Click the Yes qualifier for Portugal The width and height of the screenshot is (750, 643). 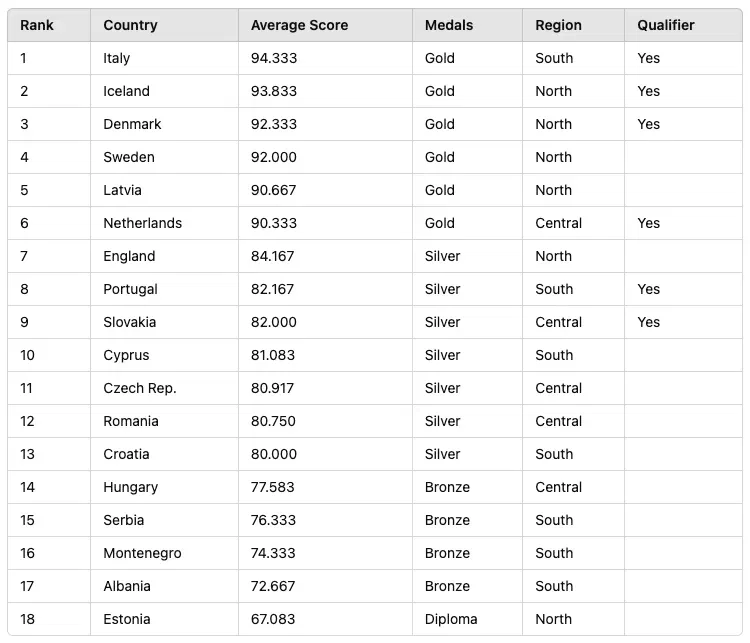coord(649,289)
